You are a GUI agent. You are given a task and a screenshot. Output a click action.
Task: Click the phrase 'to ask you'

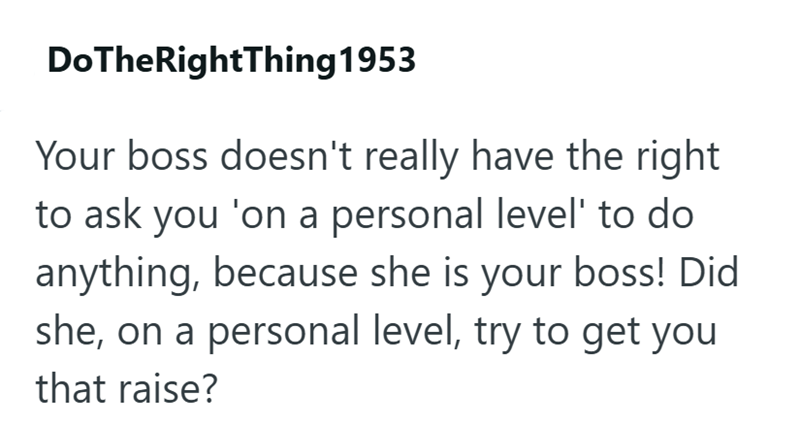click(127, 216)
